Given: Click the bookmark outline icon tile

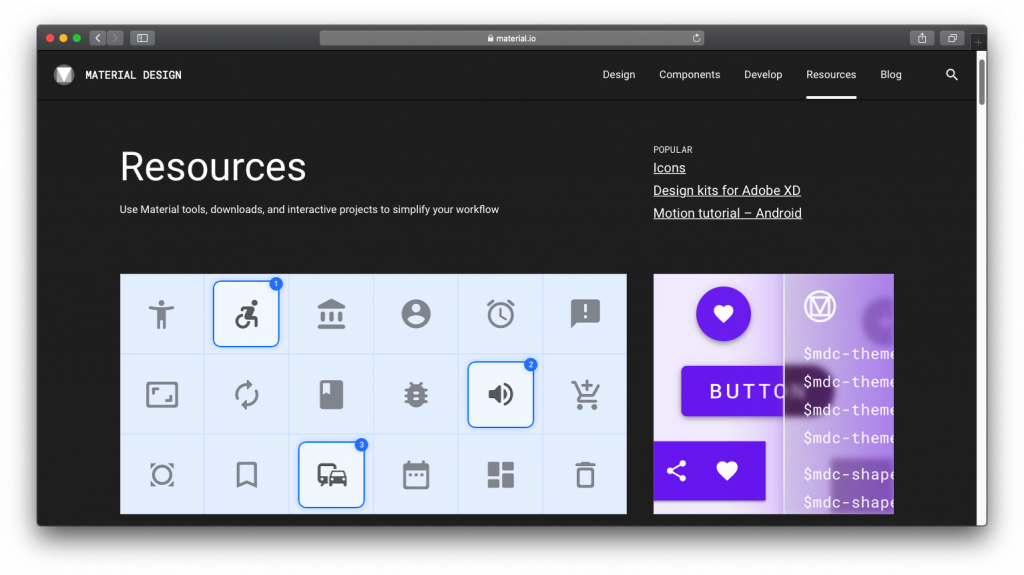Looking at the screenshot, I should (x=246, y=475).
